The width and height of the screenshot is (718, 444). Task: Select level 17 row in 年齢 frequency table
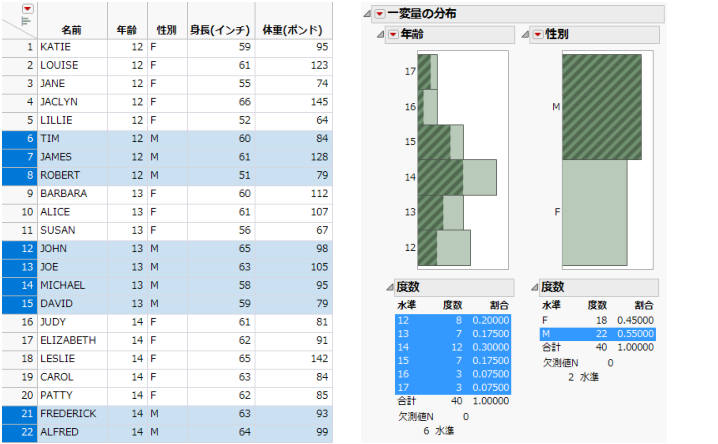coord(453,388)
